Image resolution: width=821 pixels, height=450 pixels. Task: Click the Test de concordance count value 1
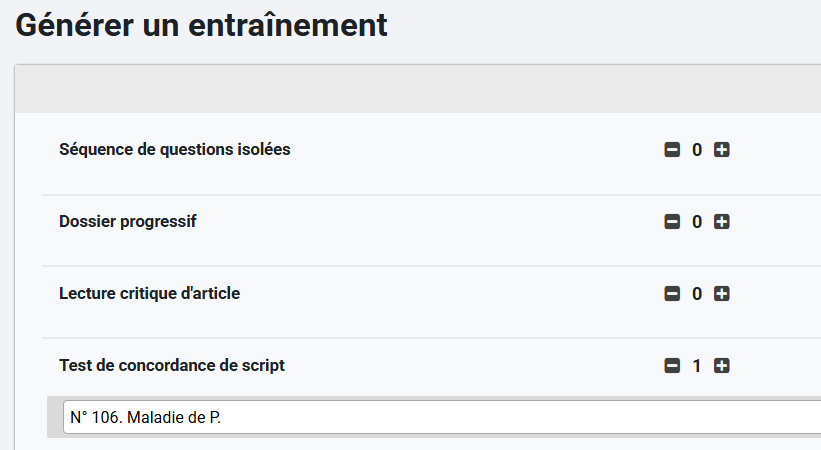697,366
